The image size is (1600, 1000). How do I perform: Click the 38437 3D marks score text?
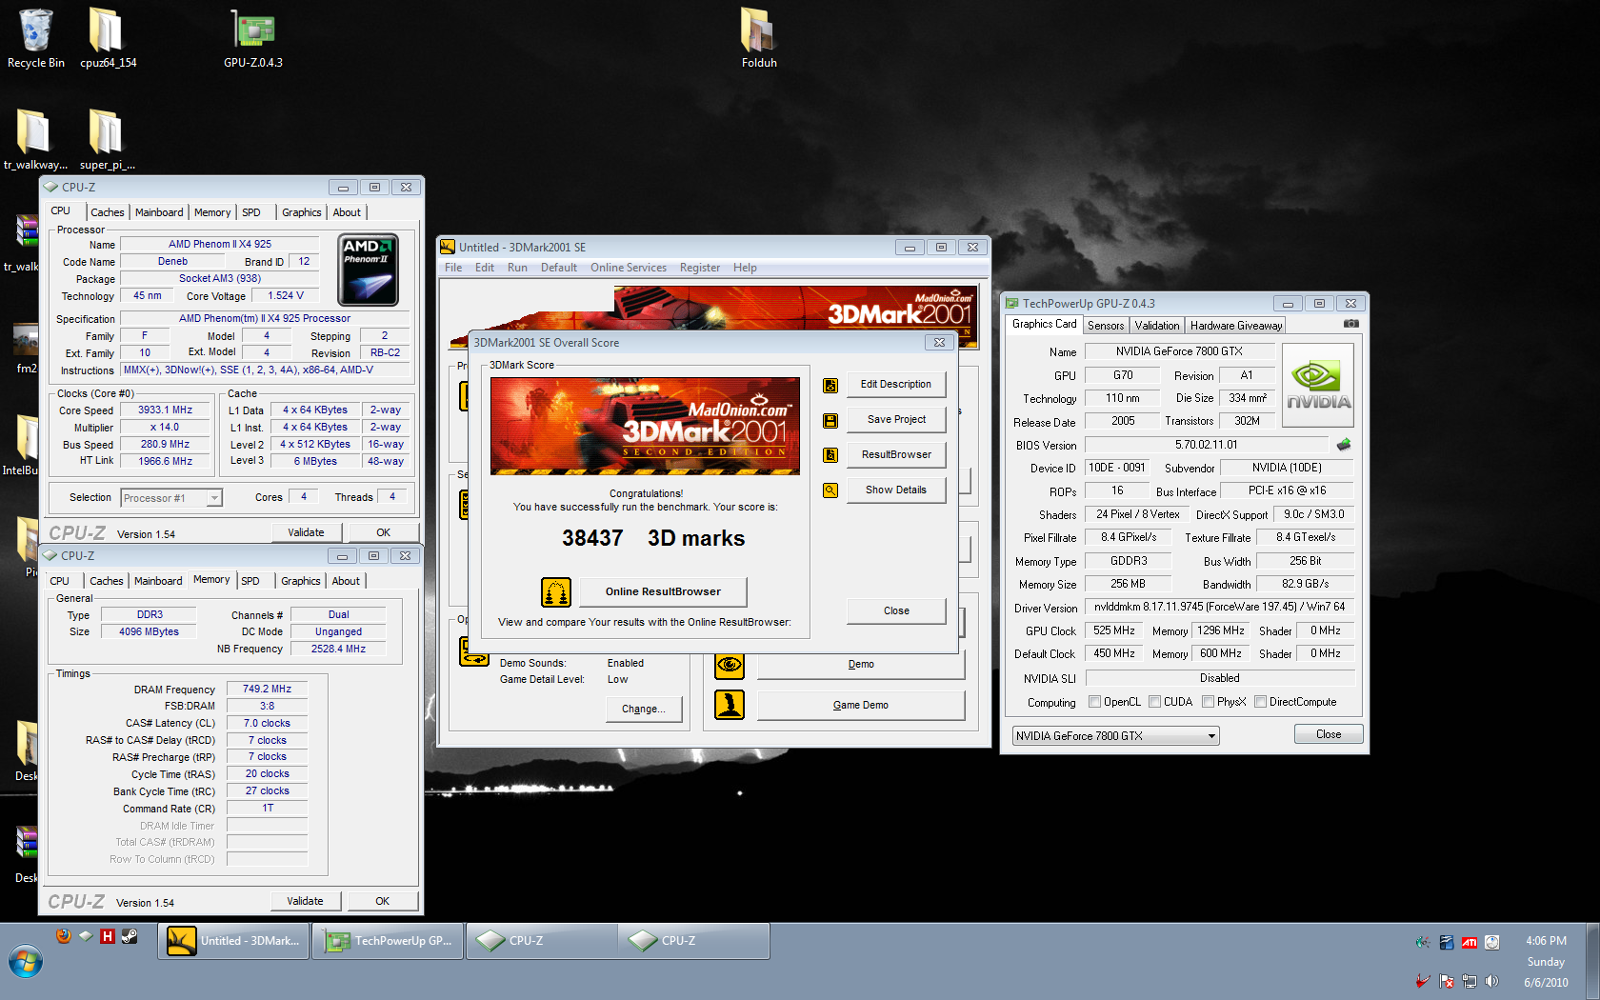click(653, 538)
